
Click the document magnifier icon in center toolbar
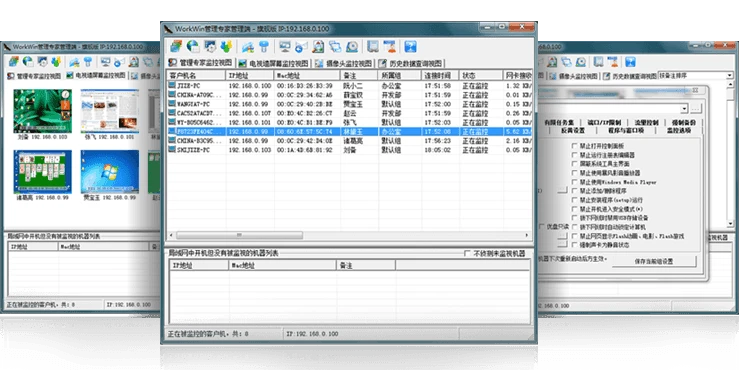(318, 46)
